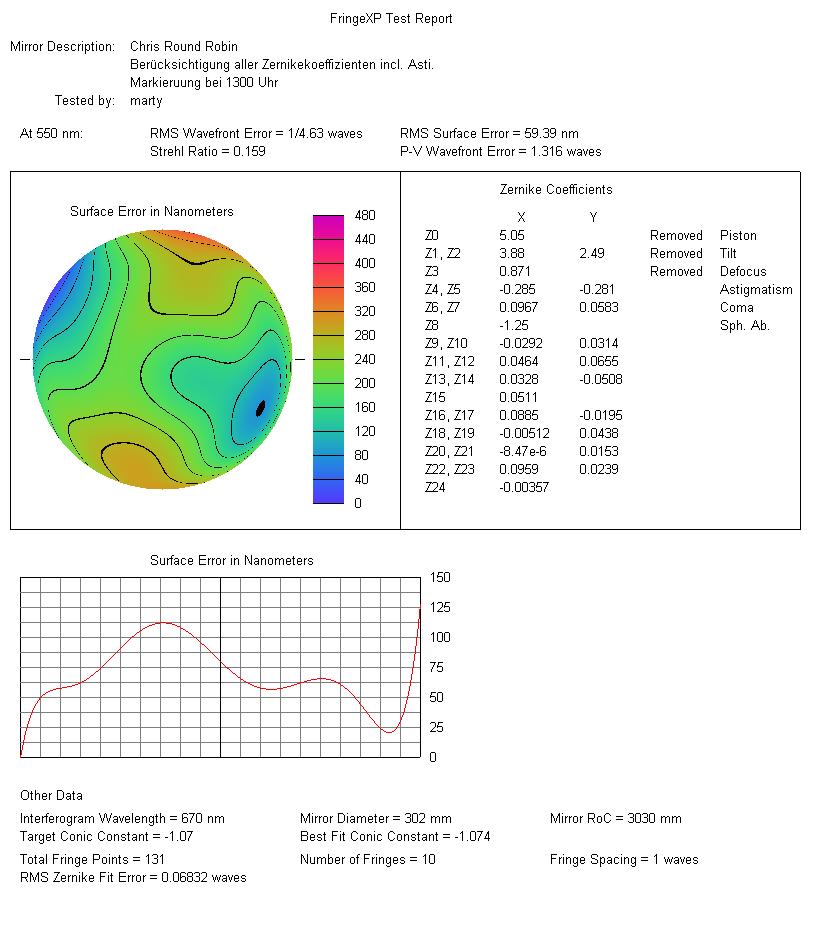The image size is (829, 929).
Task: Click Mirror RoC = 3030 mm
Action: (616, 819)
